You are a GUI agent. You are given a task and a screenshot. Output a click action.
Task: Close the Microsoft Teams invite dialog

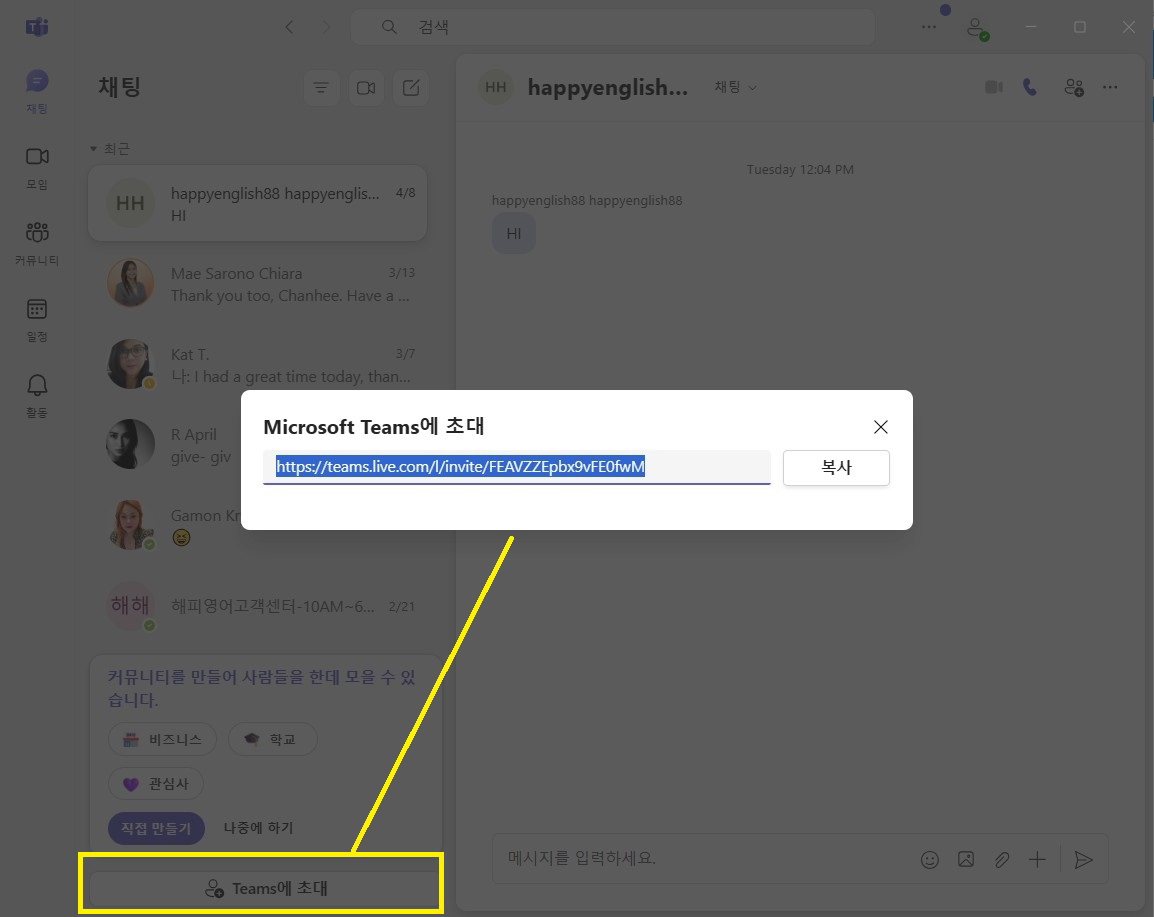[880, 427]
